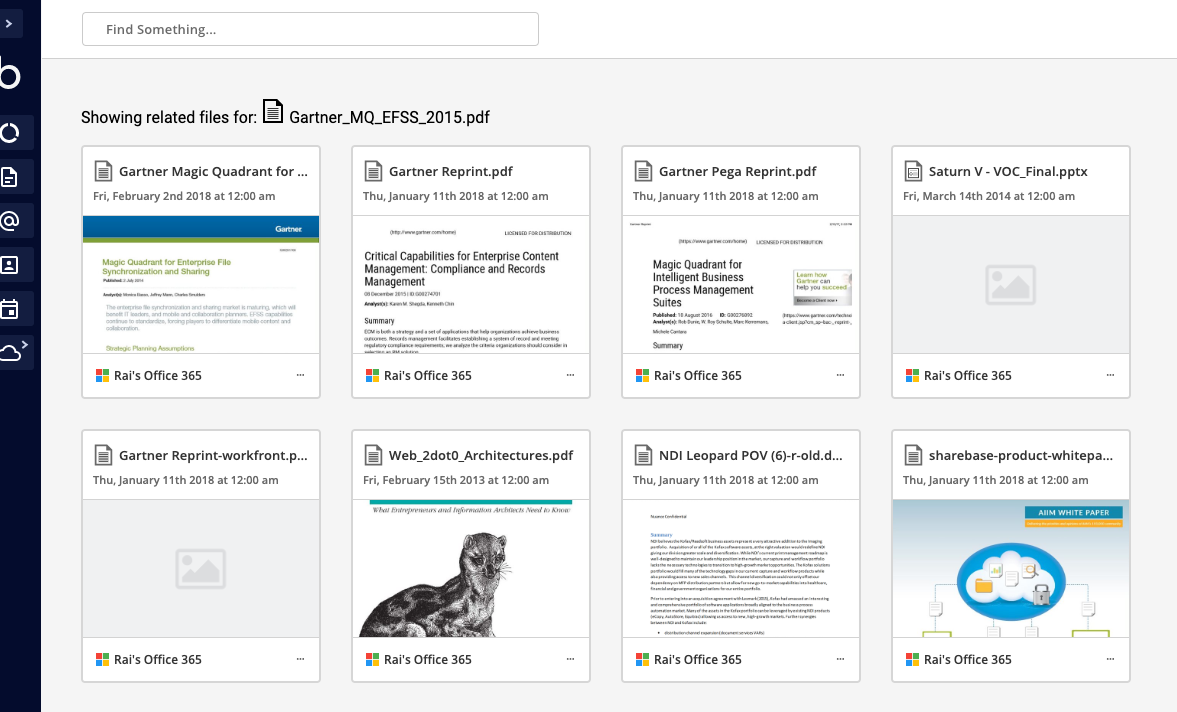This screenshot has width=1177, height=712.
Task: Click the Gartner_MQ_EFSS_2015.pdf file icon
Action: click(x=273, y=112)
